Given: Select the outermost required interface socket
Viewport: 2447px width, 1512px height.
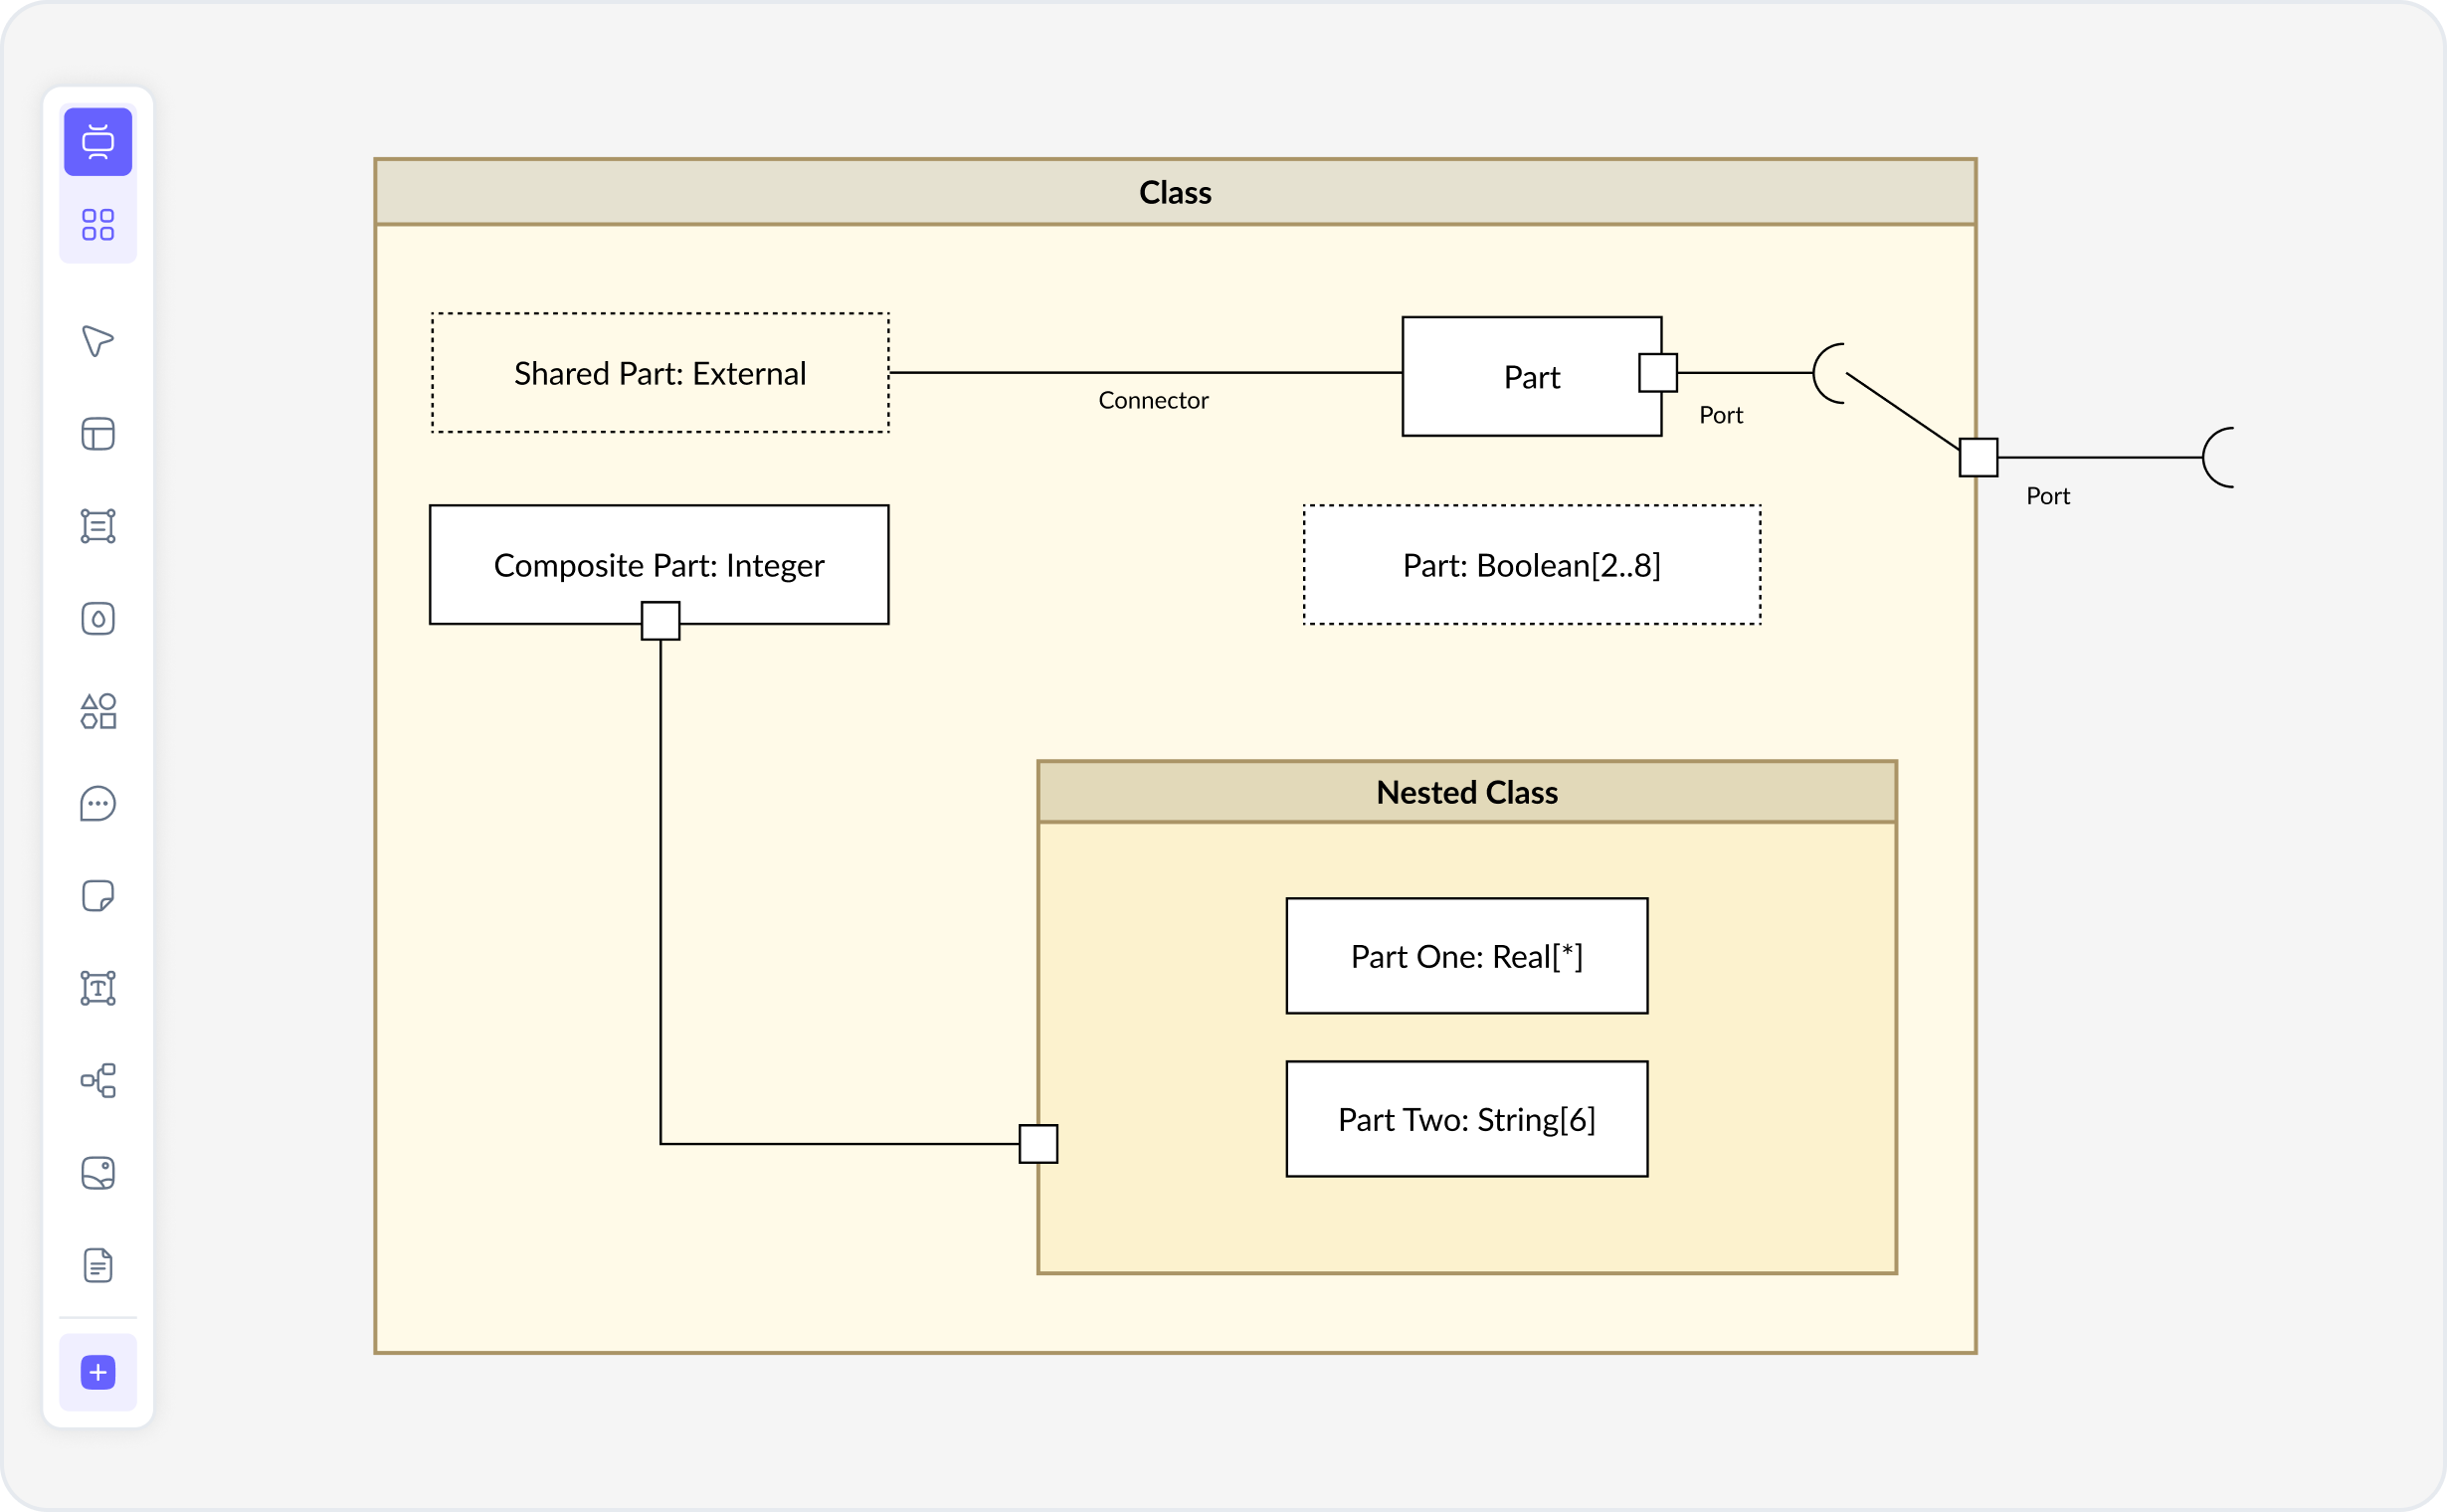Looking at the screenshot, I should point(2217,457).
